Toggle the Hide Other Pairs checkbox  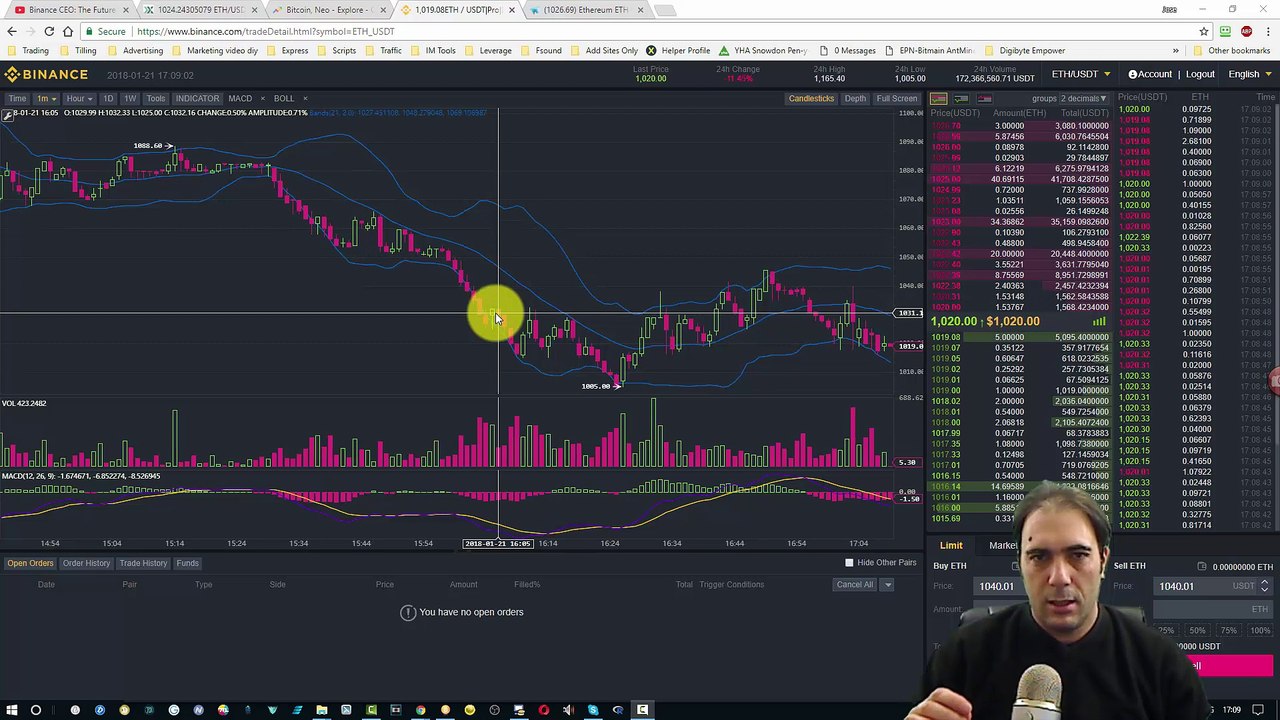click(x=849, y=562)
